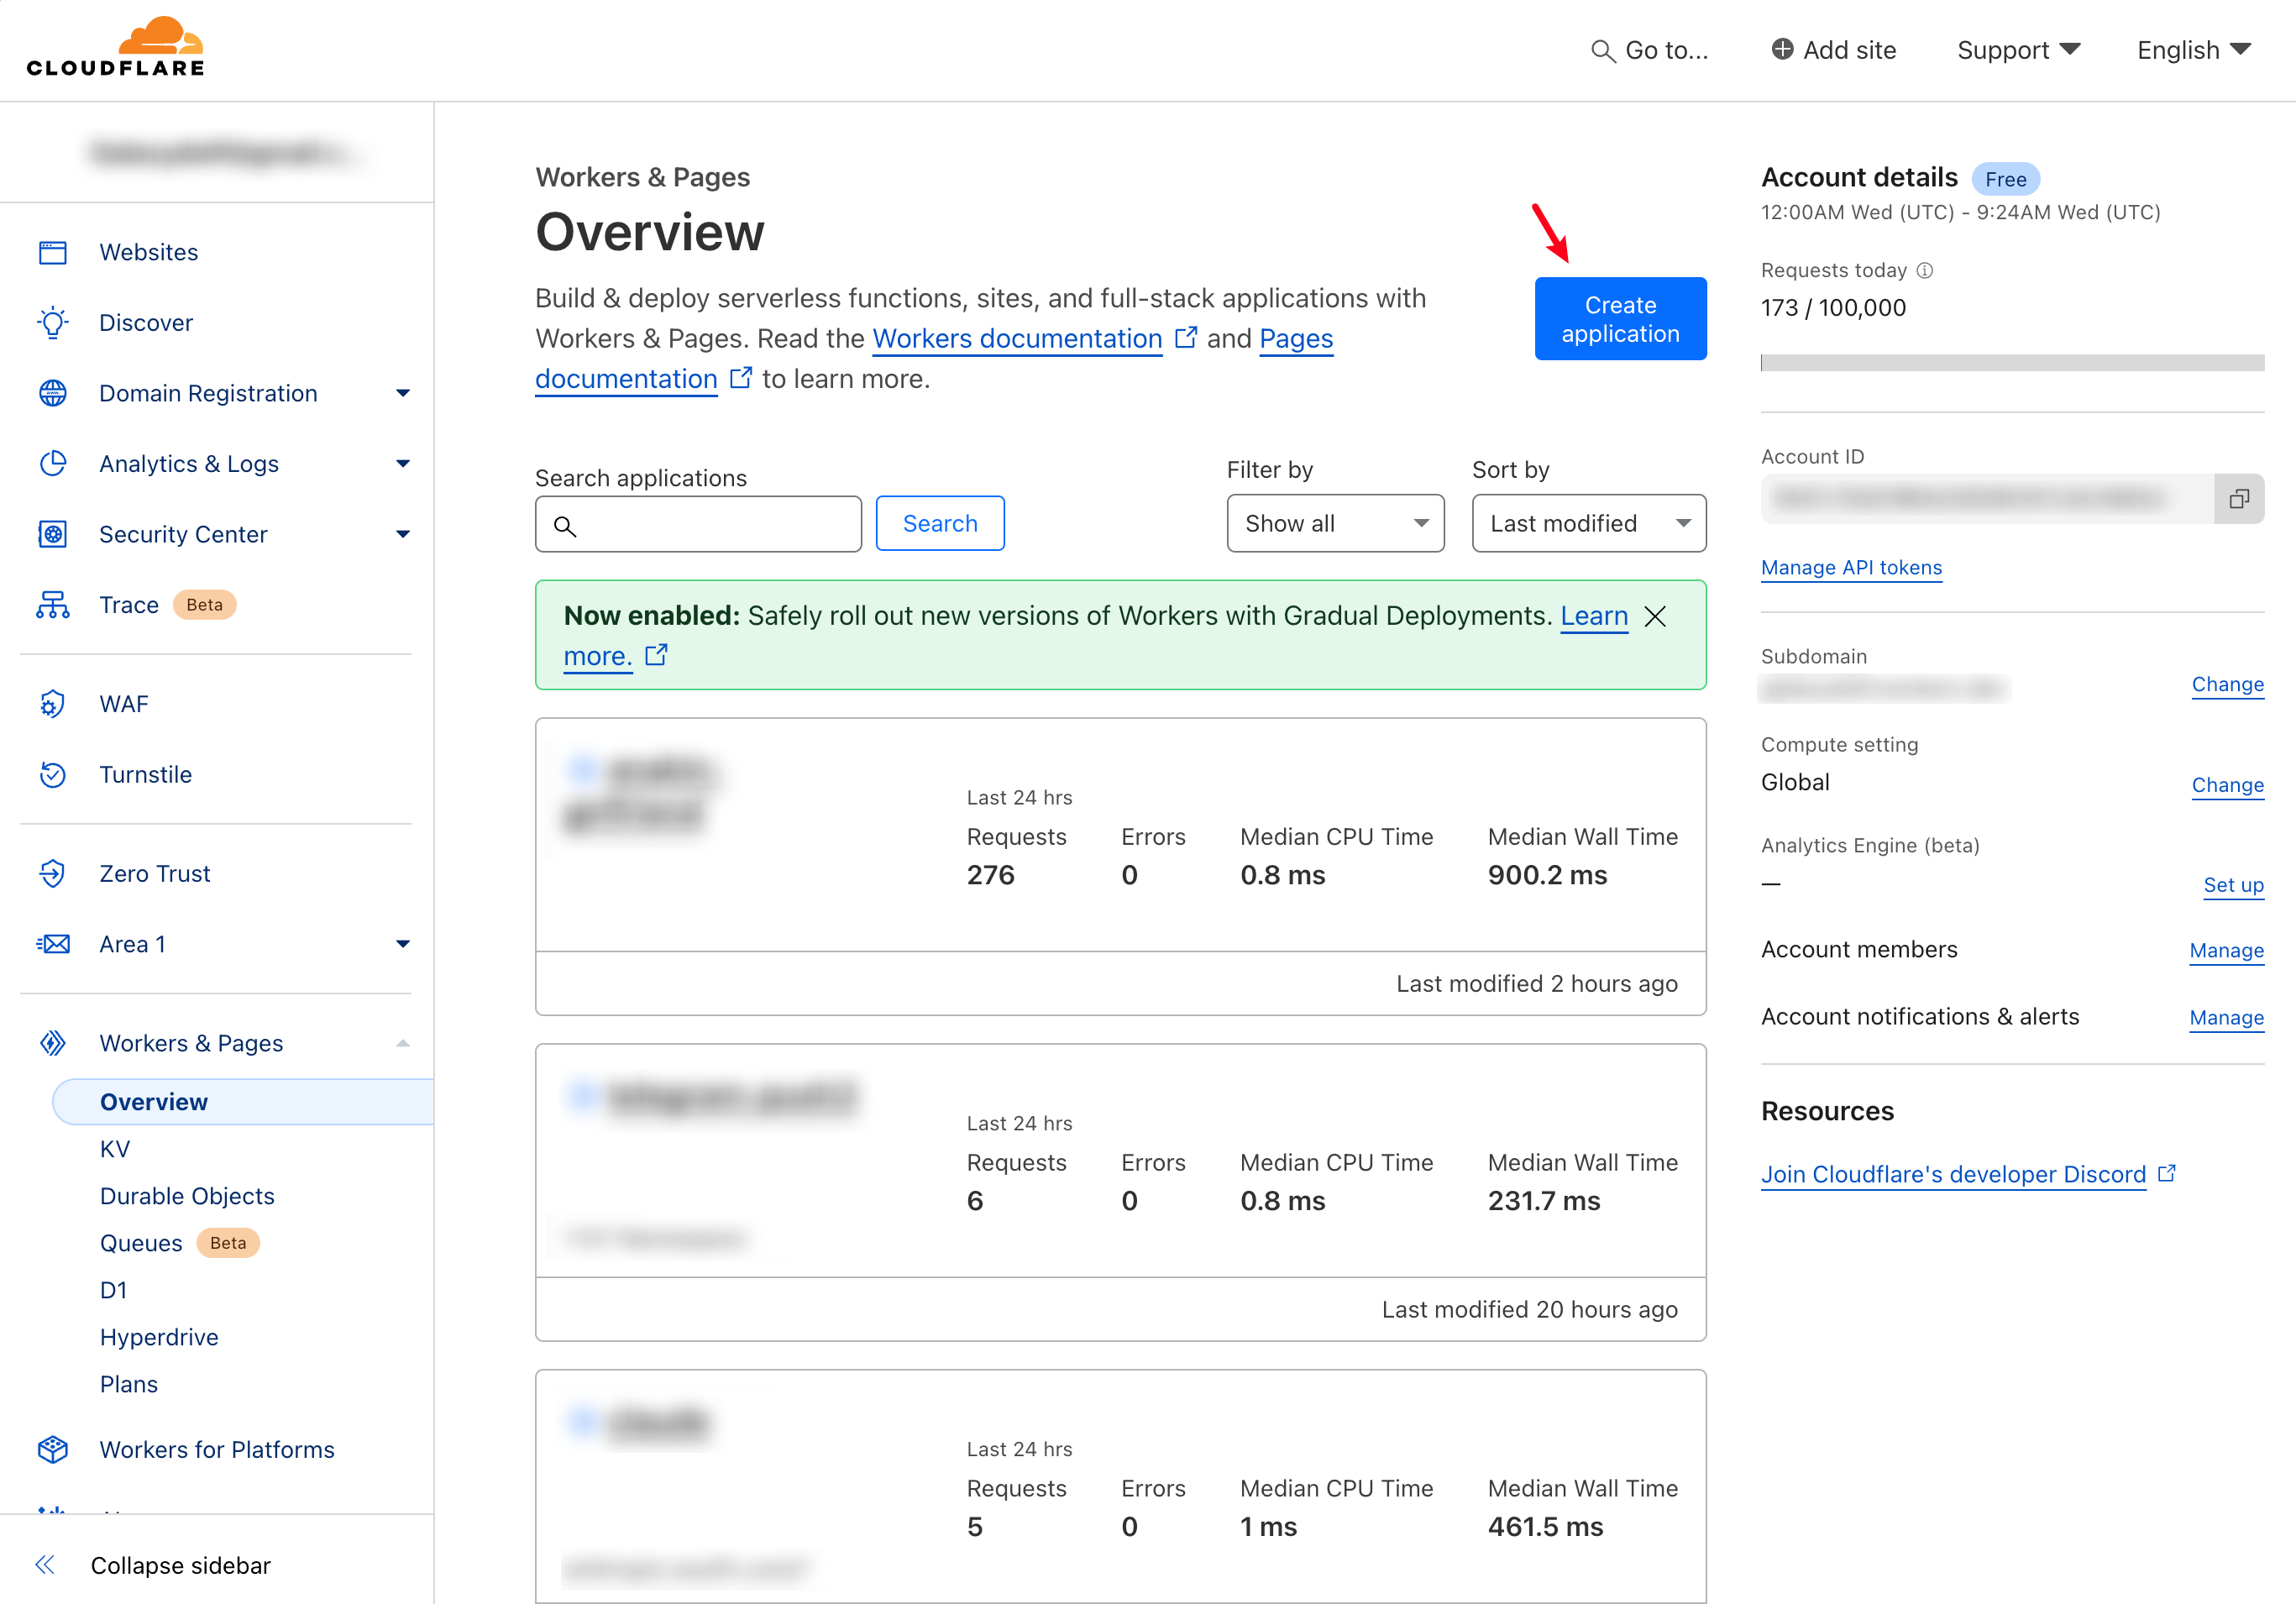Click the Create application button
2296x1604 pixels.
[x=1620, y=319]
